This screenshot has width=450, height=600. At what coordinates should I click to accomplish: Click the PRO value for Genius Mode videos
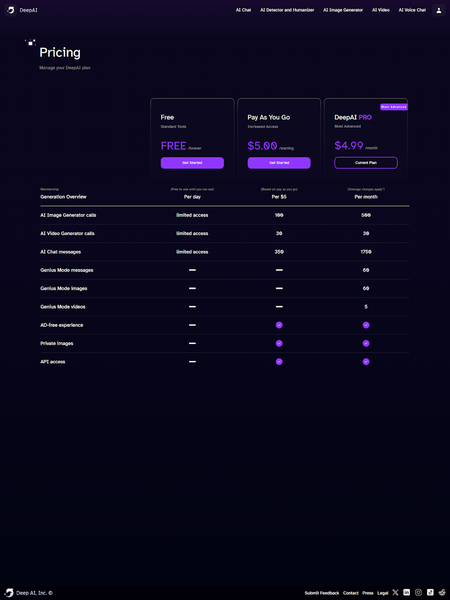pos(366,307)
